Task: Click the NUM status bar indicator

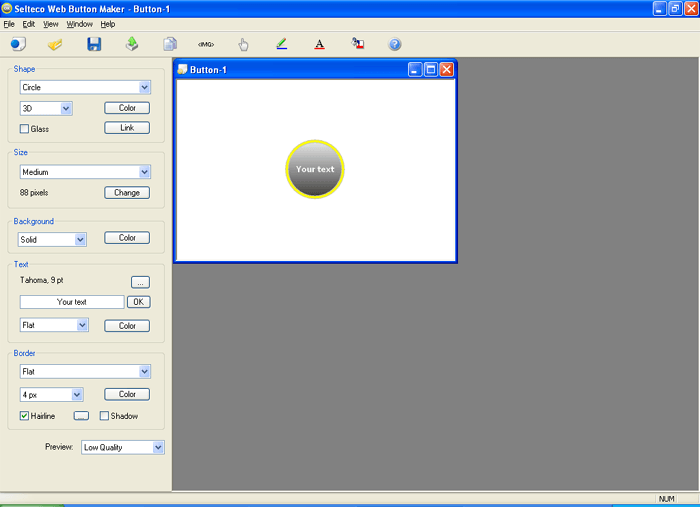Action: coord(666,499)
